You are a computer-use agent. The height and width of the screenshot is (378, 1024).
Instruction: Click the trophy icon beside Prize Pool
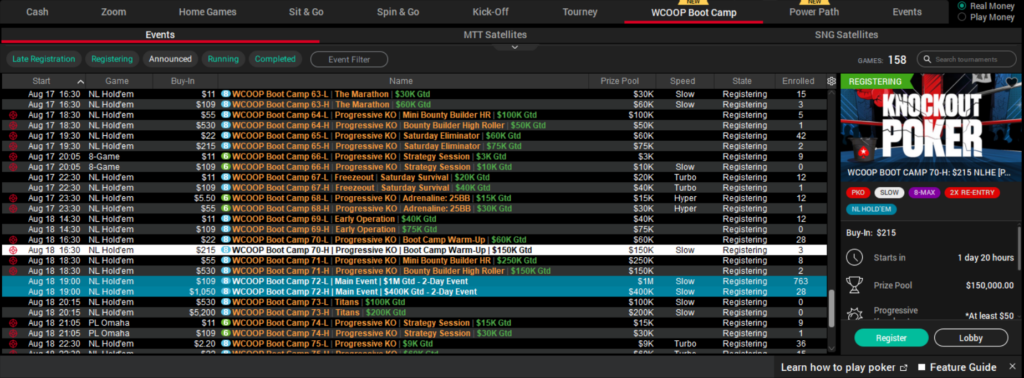click(854, 285)
